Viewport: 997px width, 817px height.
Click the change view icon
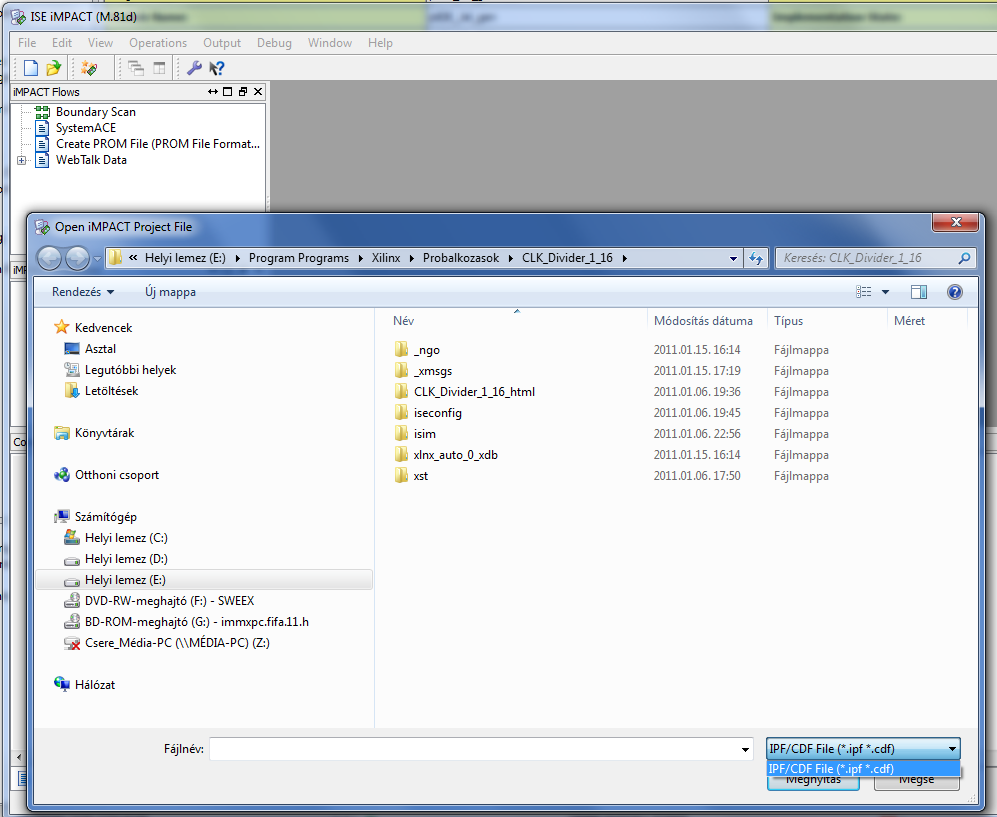tap(863, 292)
